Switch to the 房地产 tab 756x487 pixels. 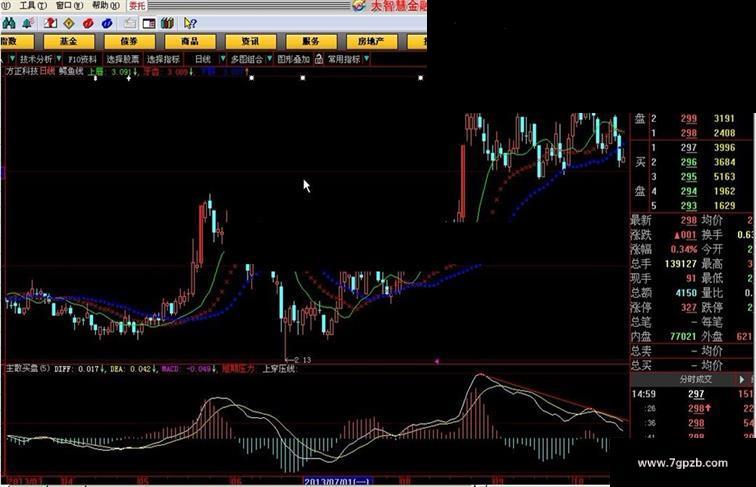(x=371, y=41)
